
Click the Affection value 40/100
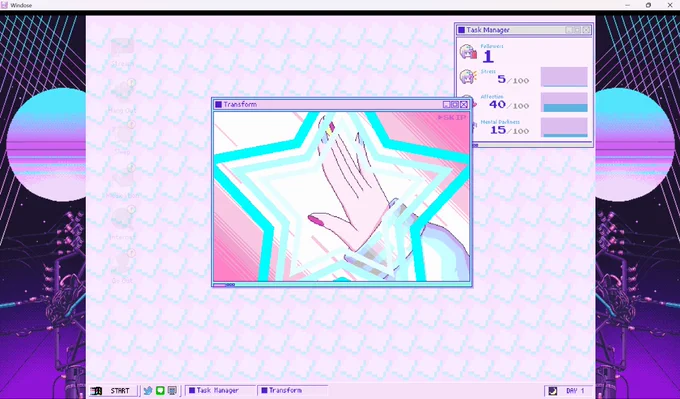pyautogui.click(x=509, y=105)
